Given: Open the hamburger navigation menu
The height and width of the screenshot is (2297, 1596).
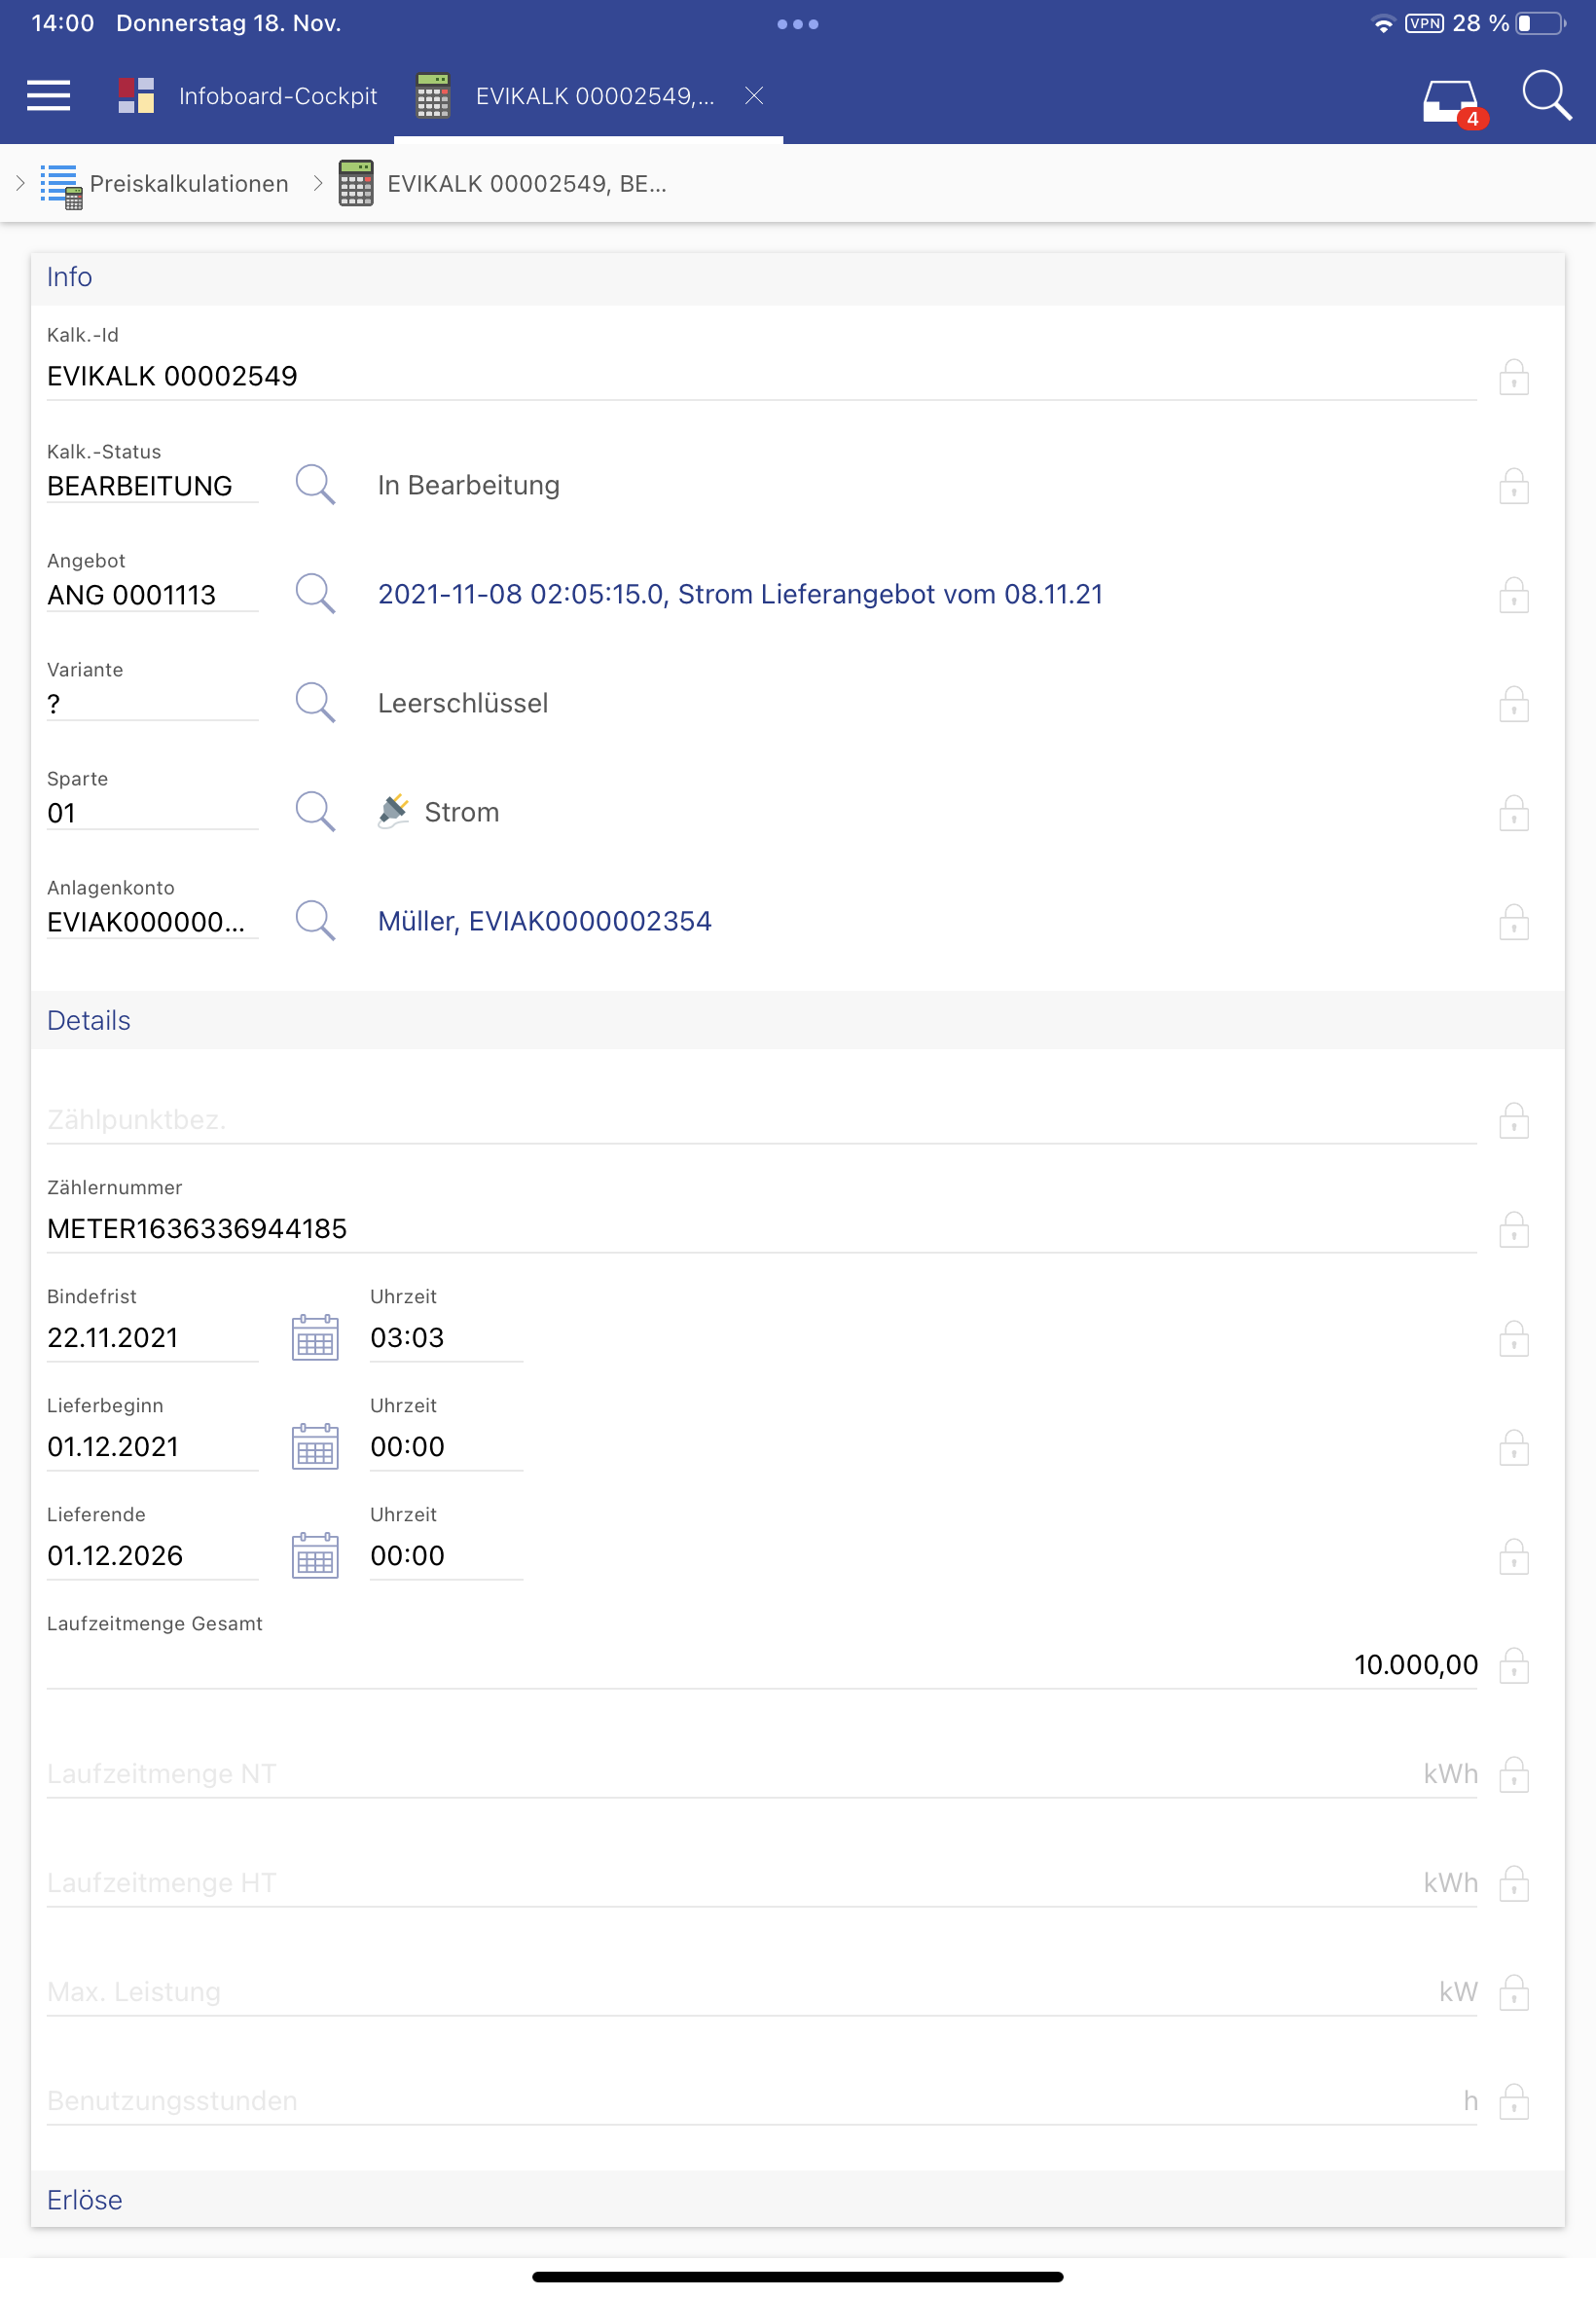Looking at the screenshot, I should pyautogui.click(x=48, y=96).
